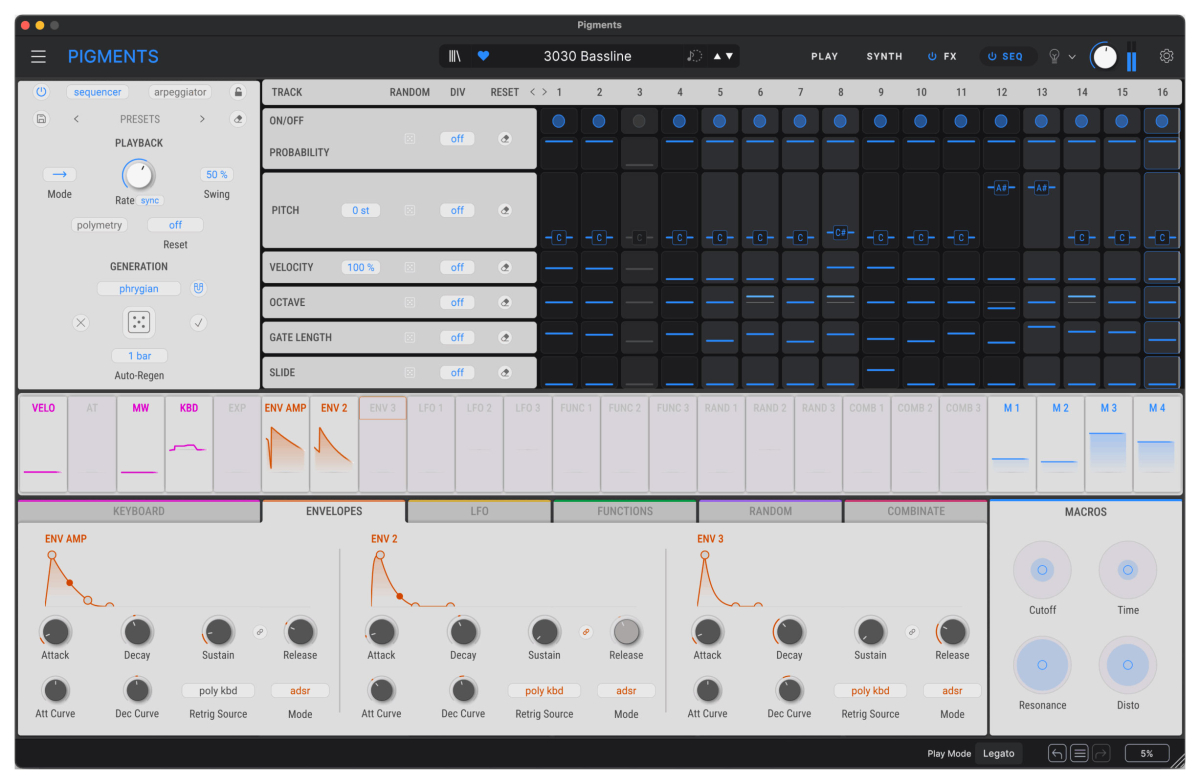This screenshot has width=1200, height=784.
Task: Switch from sequencer to arpeggiator mode
Action: coord(179,91)
